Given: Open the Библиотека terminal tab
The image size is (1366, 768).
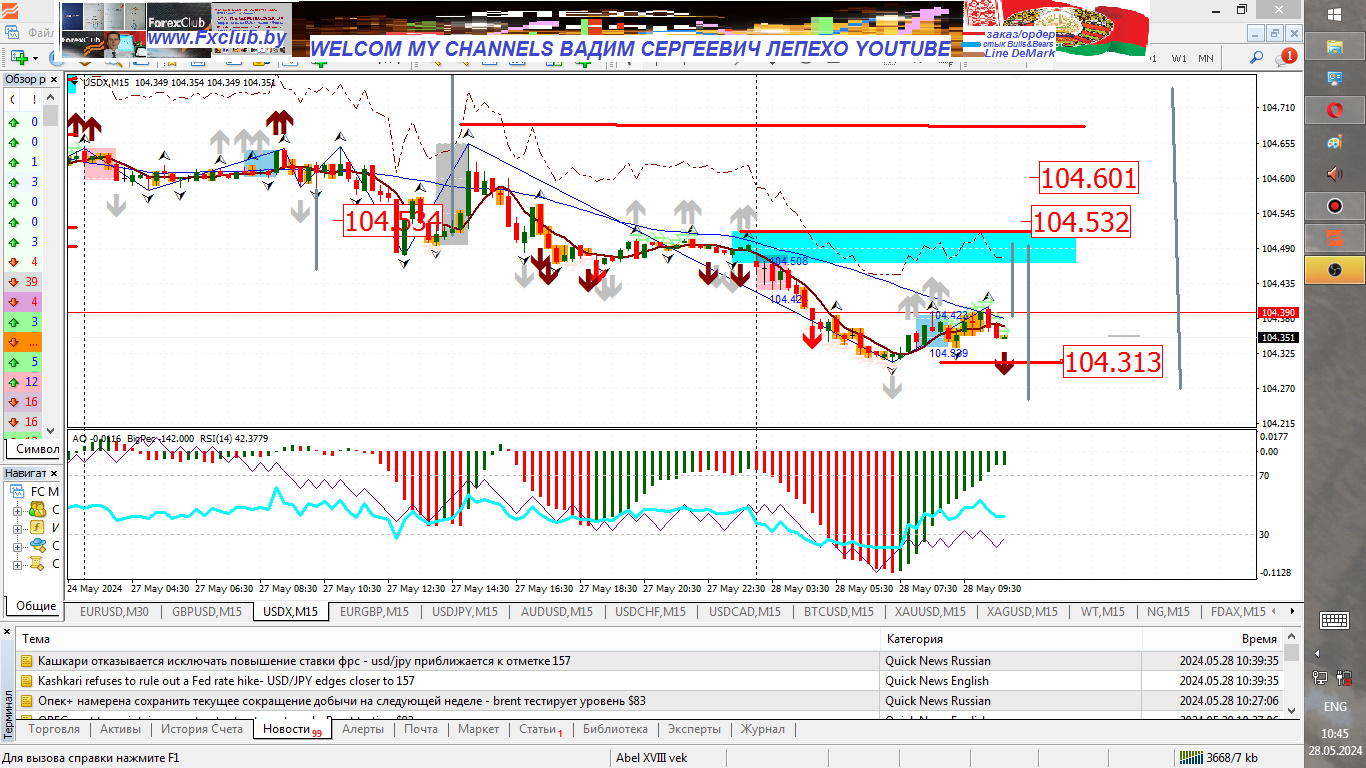Looking at the screenshot, I should click(x=615, y=729).
